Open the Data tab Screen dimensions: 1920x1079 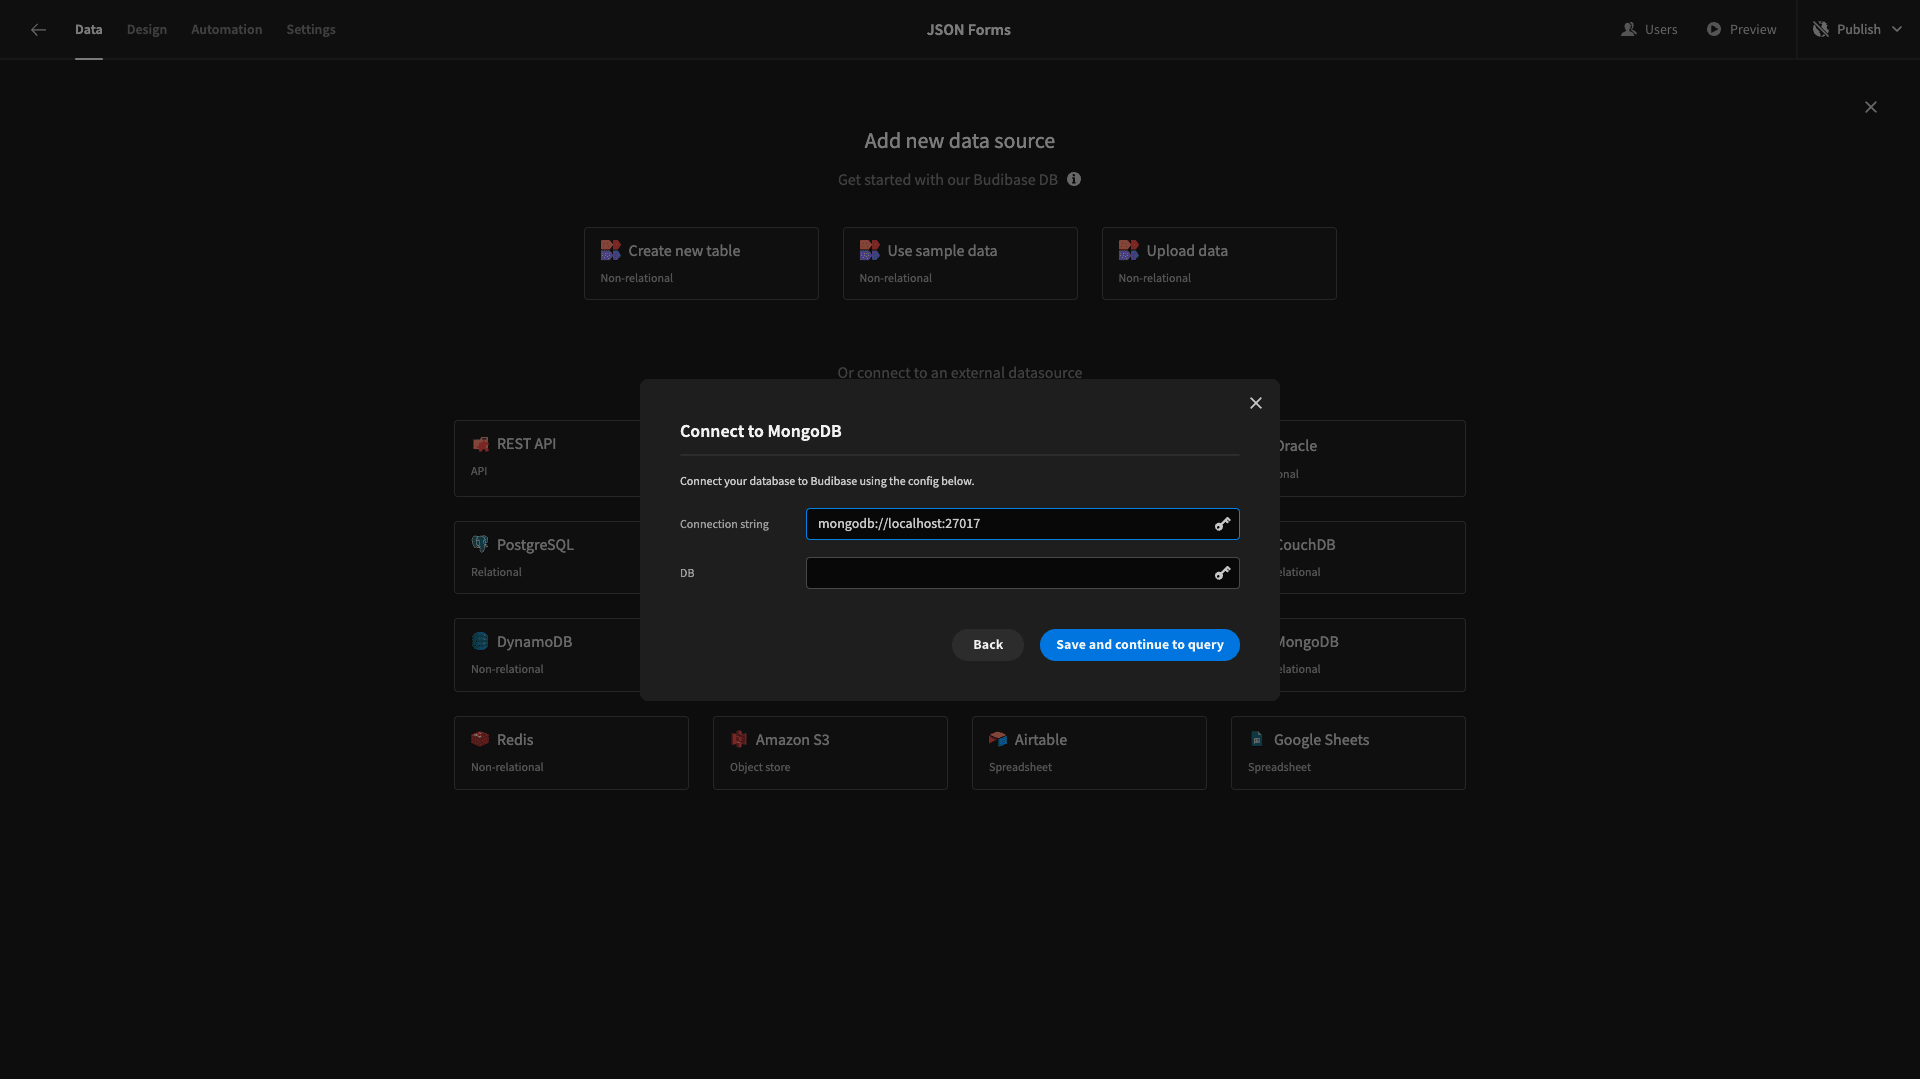(88, 30)
